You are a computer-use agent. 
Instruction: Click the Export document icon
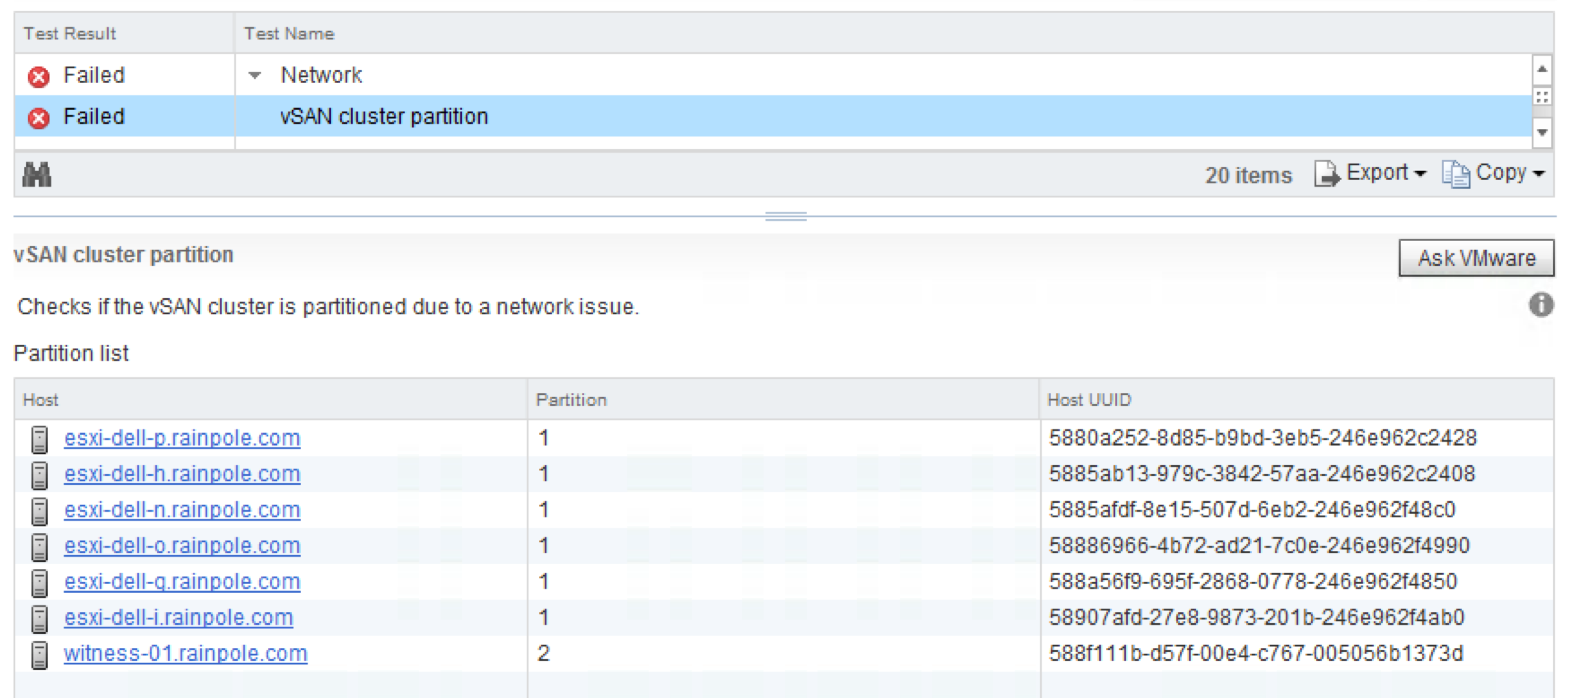[x=1326, y=174]
